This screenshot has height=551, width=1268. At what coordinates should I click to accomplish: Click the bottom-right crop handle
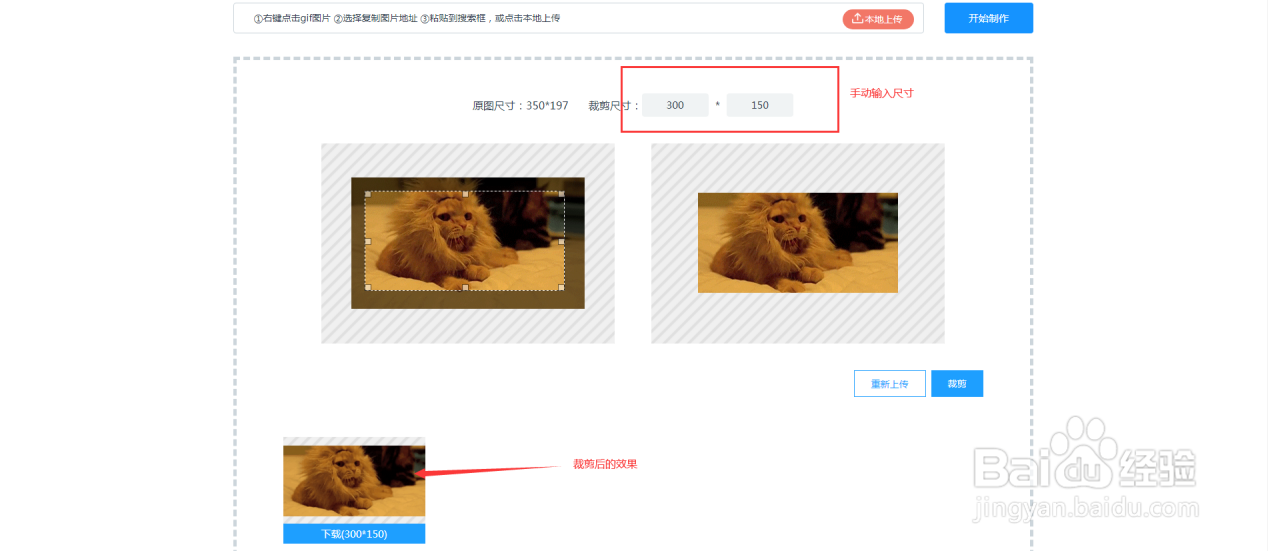[562, 288]
